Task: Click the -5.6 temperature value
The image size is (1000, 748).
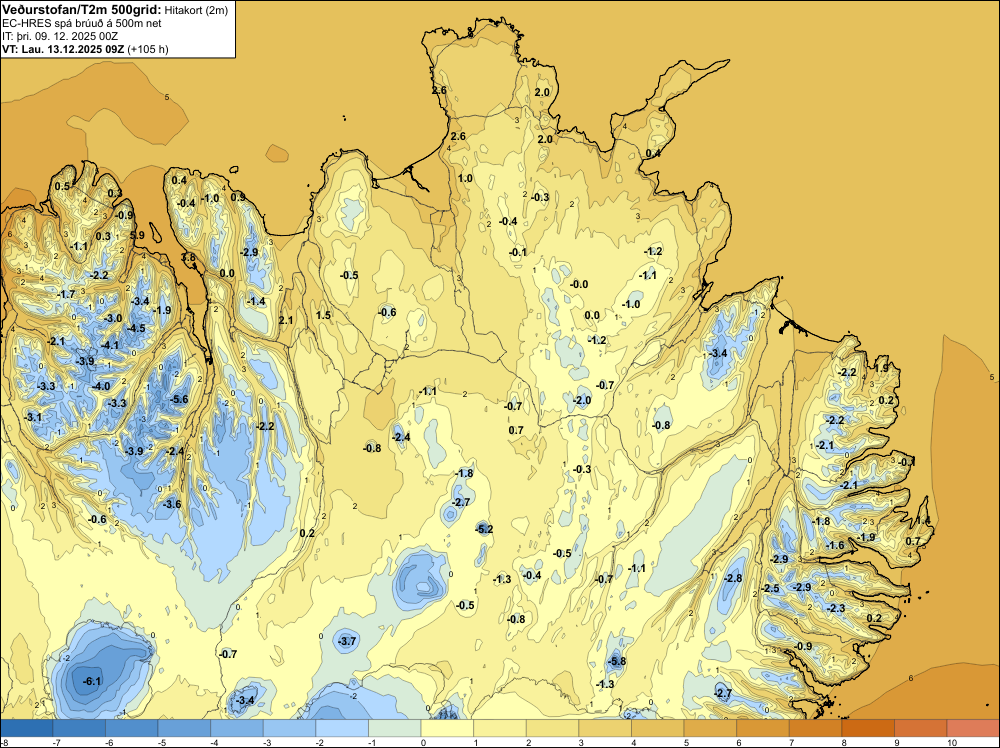Action: [179, 399]
